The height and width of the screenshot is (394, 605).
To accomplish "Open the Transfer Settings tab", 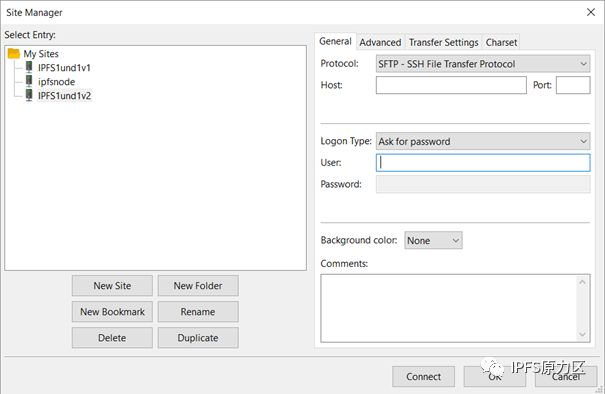I will [x=443, y=42].
